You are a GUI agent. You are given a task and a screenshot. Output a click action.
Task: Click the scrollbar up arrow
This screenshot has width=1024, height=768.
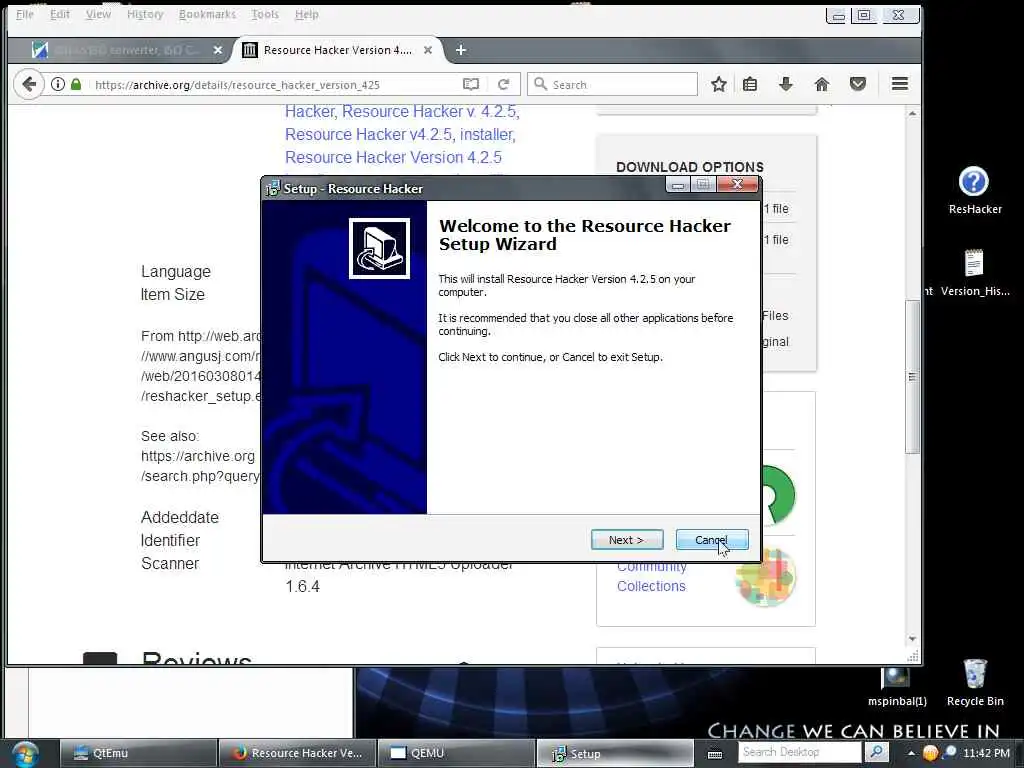pos(912,114)
